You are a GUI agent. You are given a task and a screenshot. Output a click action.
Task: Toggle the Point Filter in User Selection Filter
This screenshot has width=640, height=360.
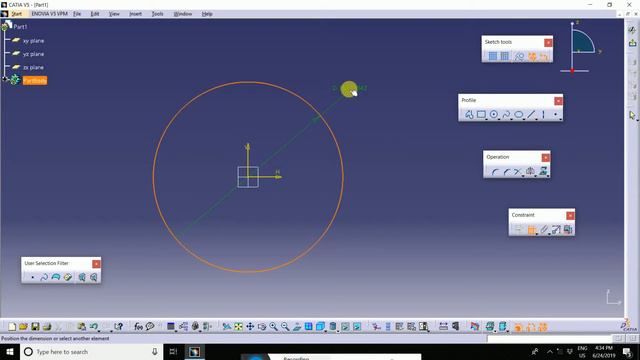pos(32,278)
